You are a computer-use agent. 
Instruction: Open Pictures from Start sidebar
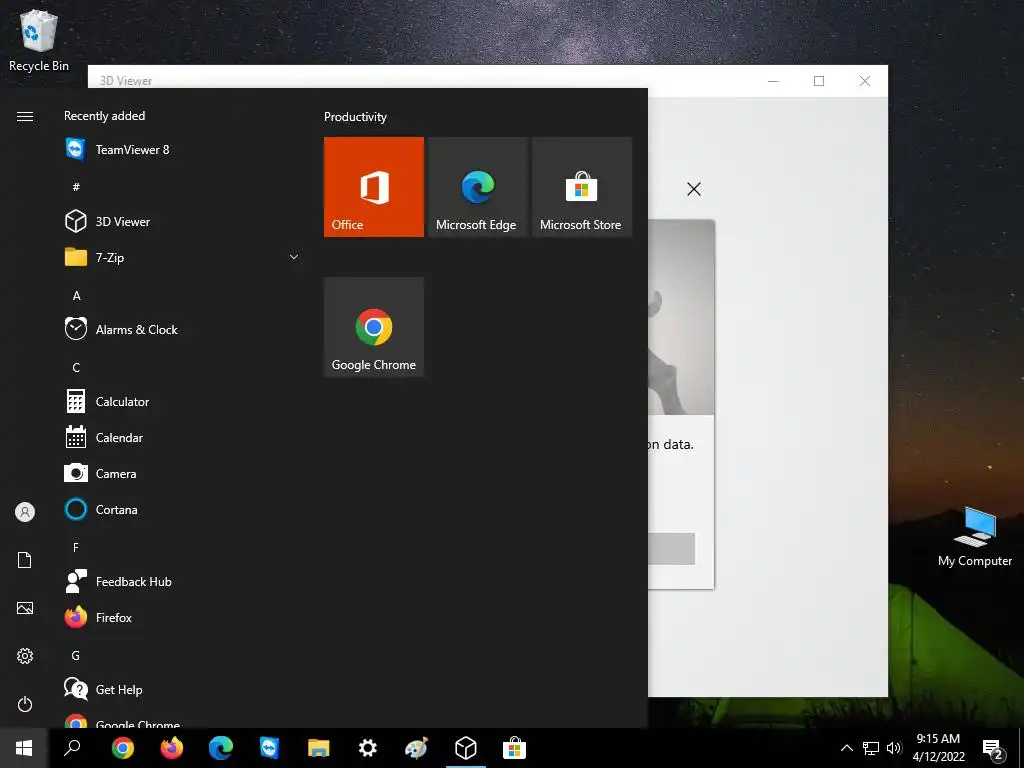[x=25, y=608]
